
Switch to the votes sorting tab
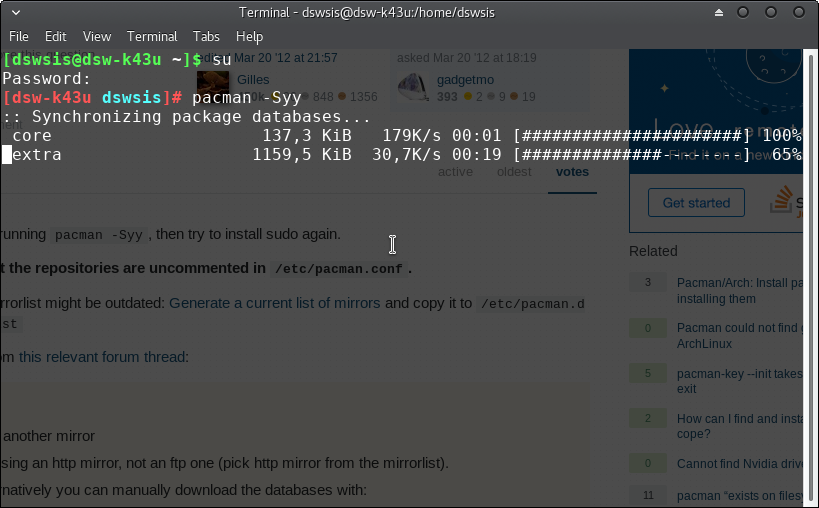tap(572, 172)
